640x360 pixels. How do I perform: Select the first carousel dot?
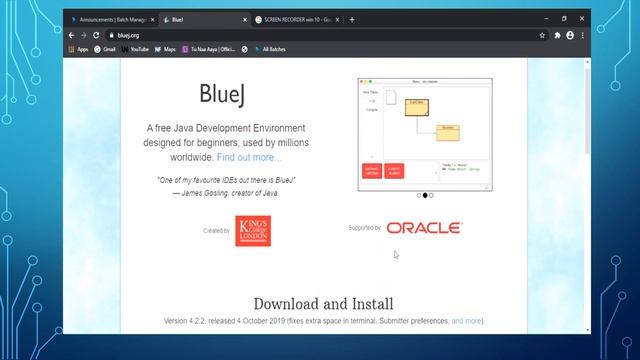(419, 196)
